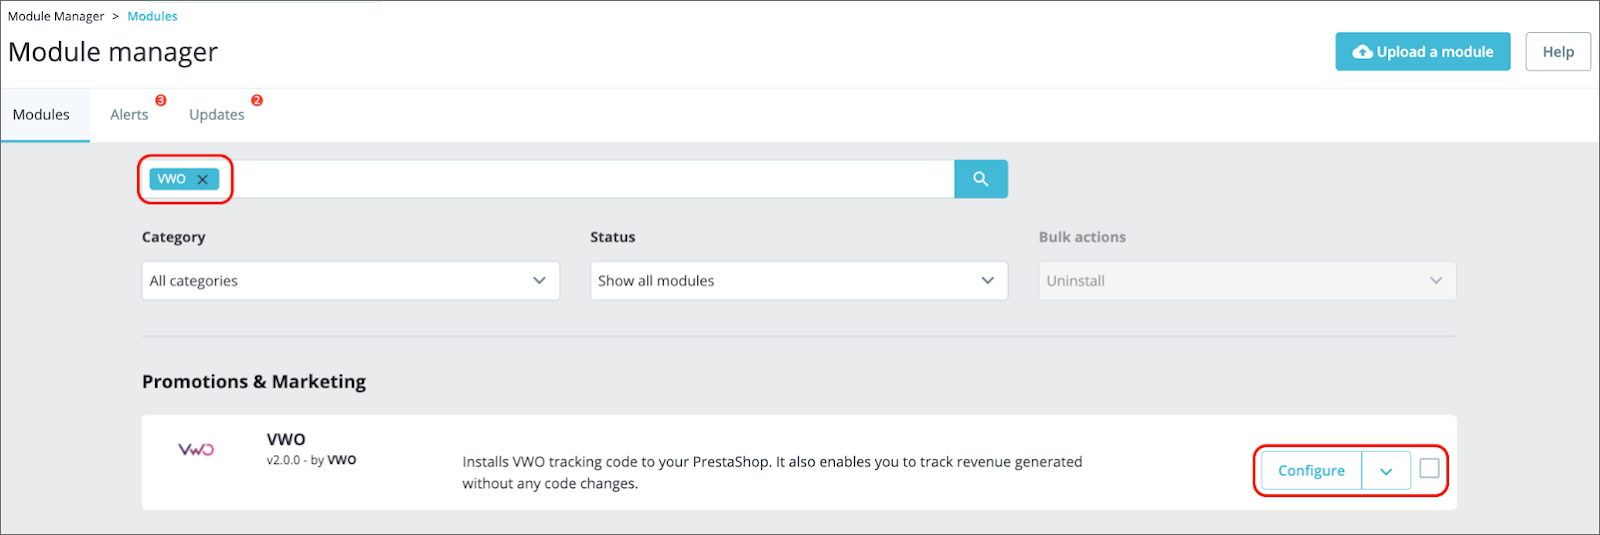Image resolution: width=1600 pixels, height=535 pixels.
Task: Configure the VWO module
Action: 1311,471
